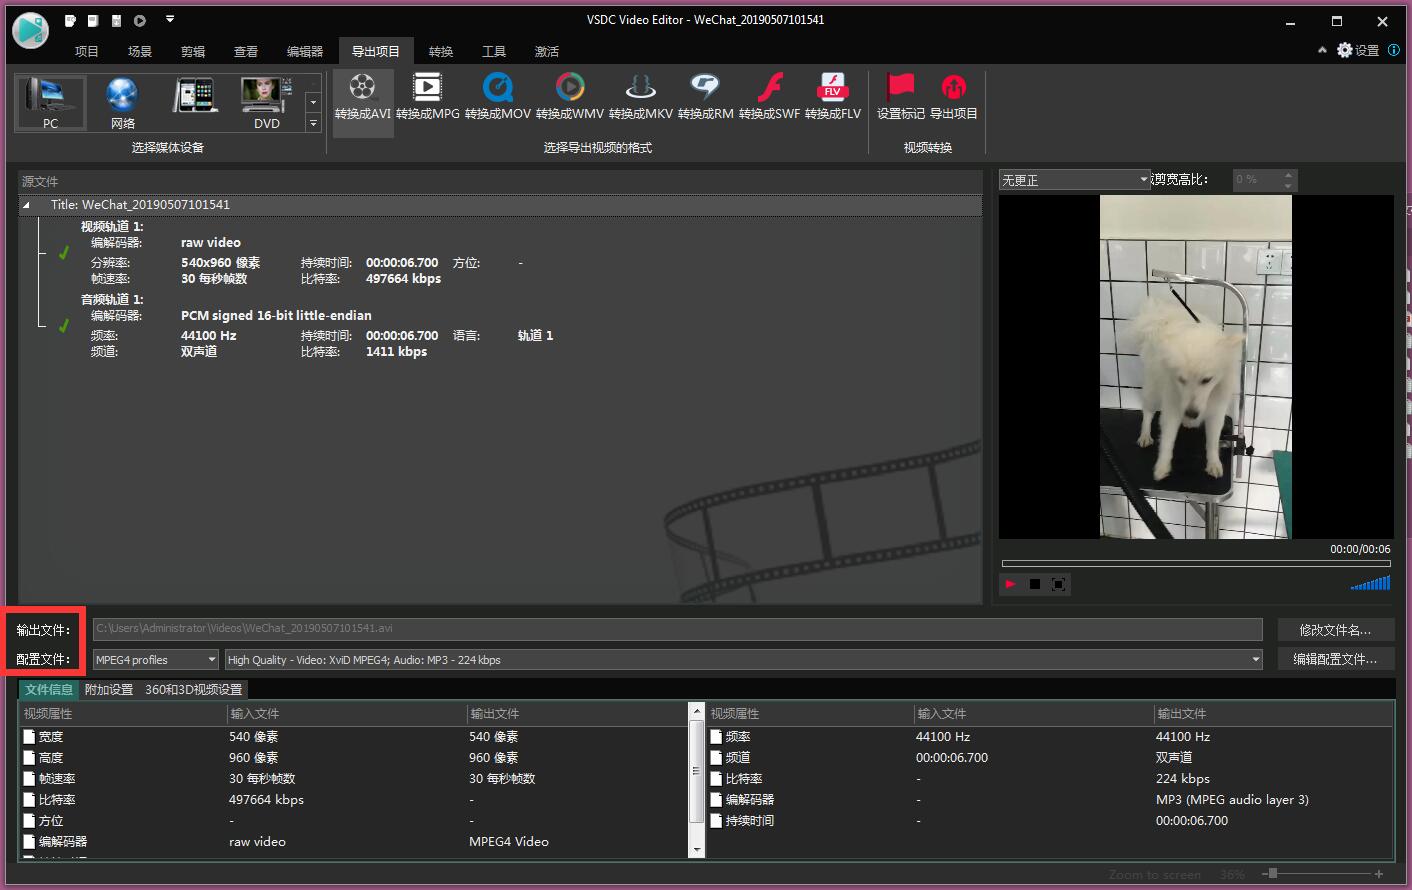This screenshot has height=890, width=1412.
Task: Choose 转换成MOV QuickTime format
Action: click(x=498, y=98)
